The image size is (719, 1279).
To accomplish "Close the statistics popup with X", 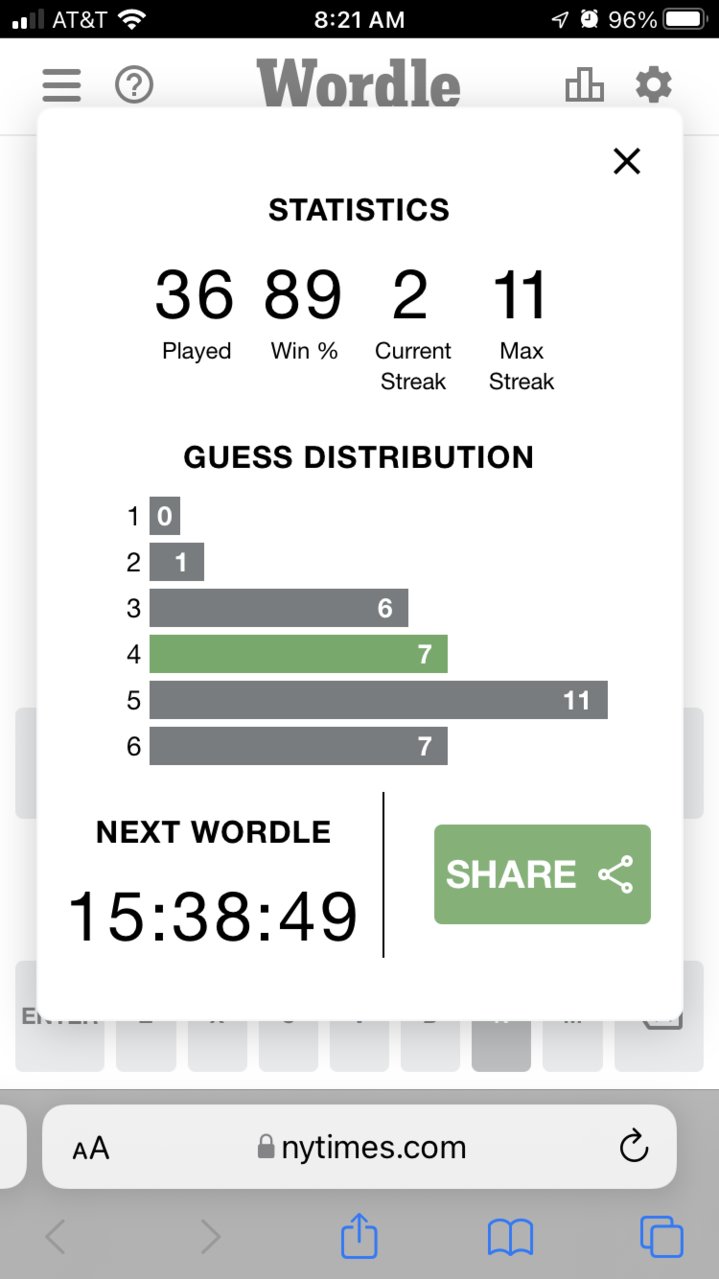I will (626, 161).
